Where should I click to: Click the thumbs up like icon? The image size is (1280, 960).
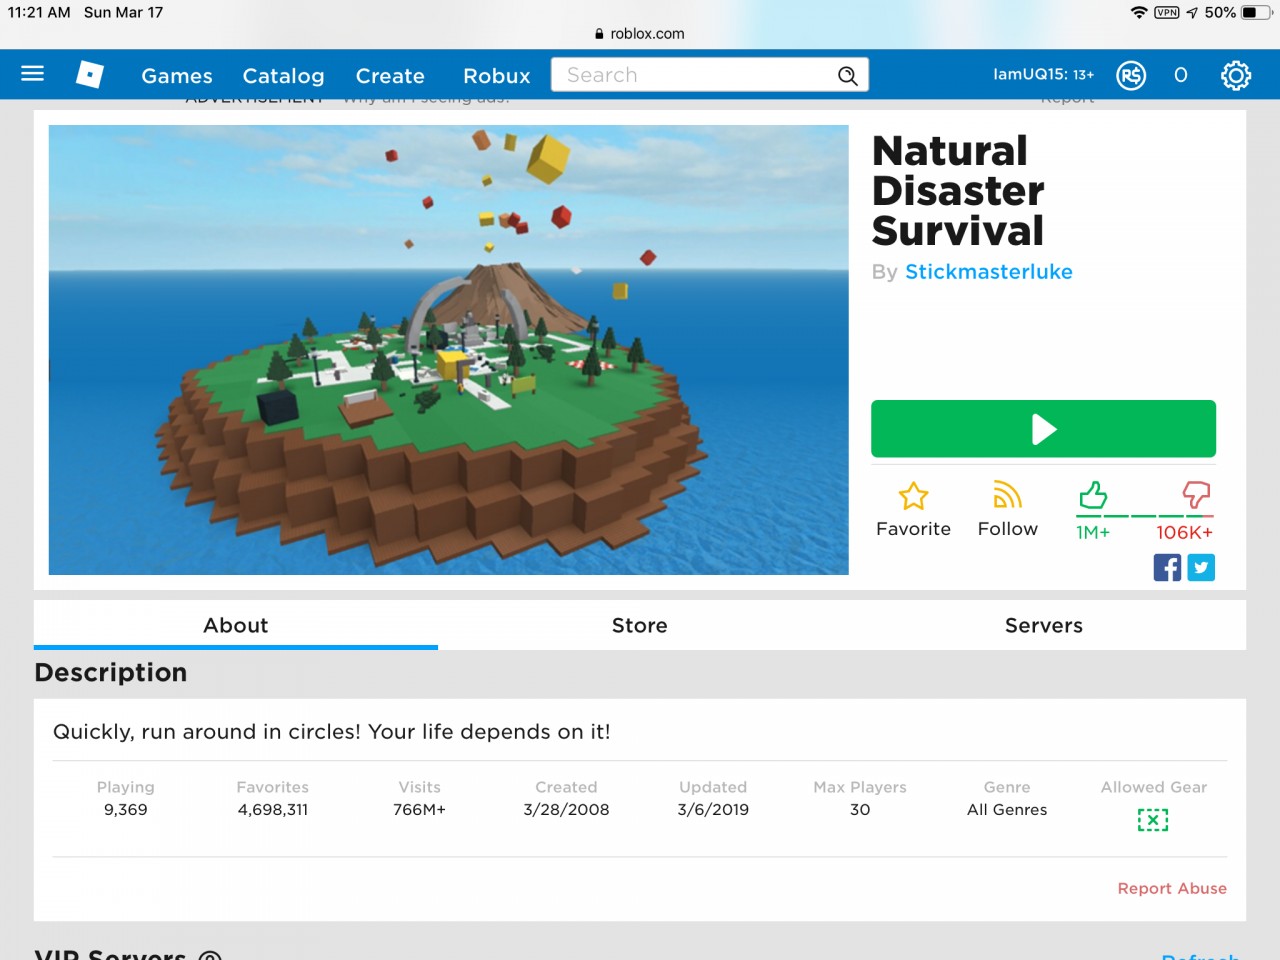click(x=1093, y=494)
